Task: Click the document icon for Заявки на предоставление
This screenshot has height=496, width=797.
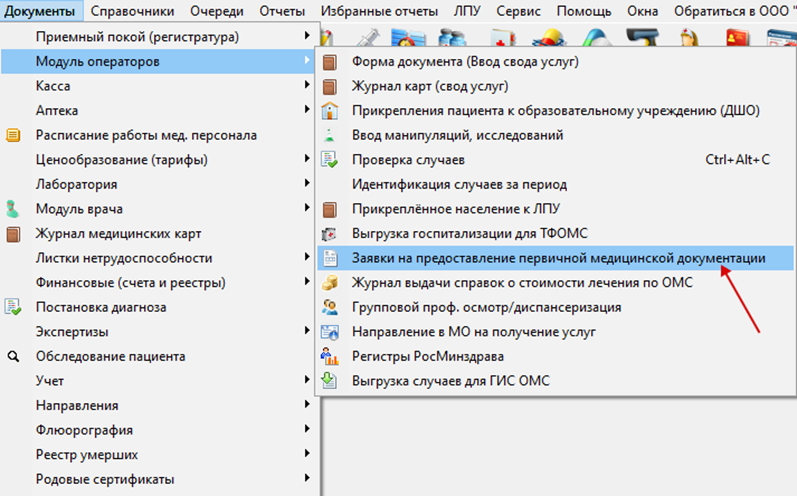Action: [330, 258]
